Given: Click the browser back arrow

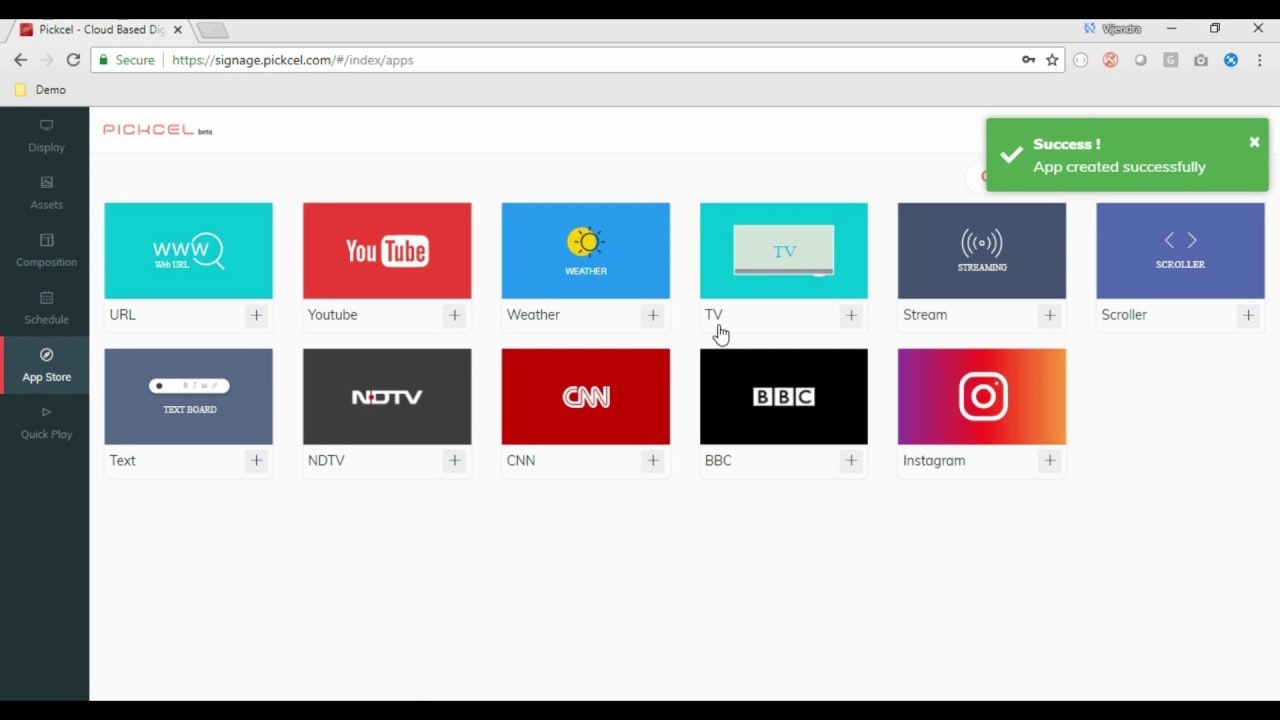Looking at the screenshot, I should click(20, 60).
